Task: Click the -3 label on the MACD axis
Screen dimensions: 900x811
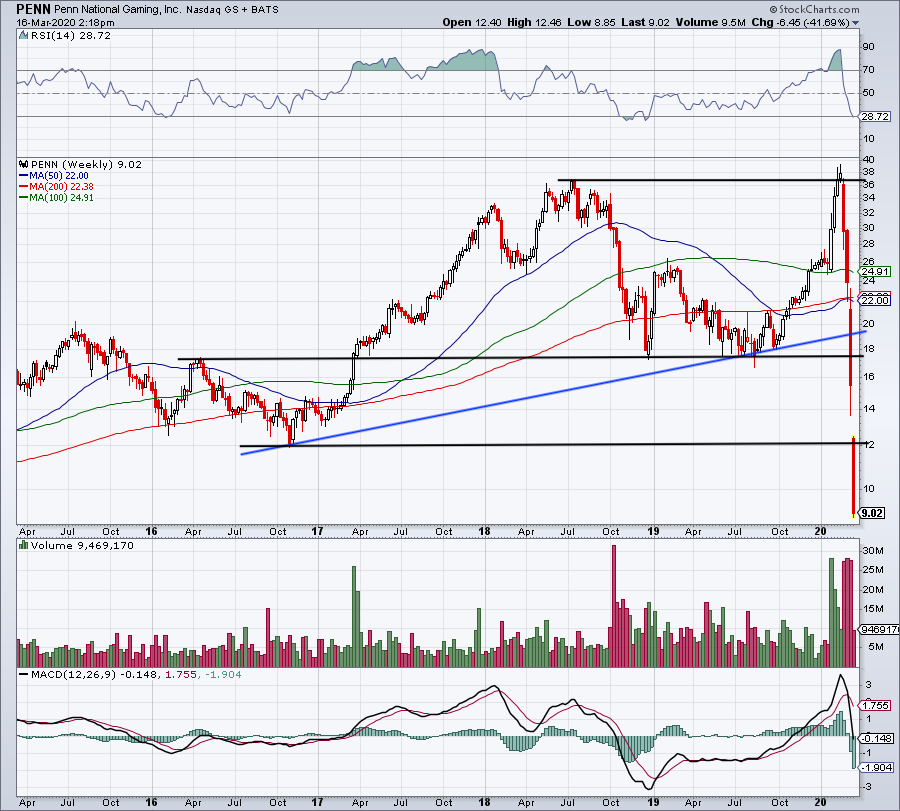Action: click(866, 787)
